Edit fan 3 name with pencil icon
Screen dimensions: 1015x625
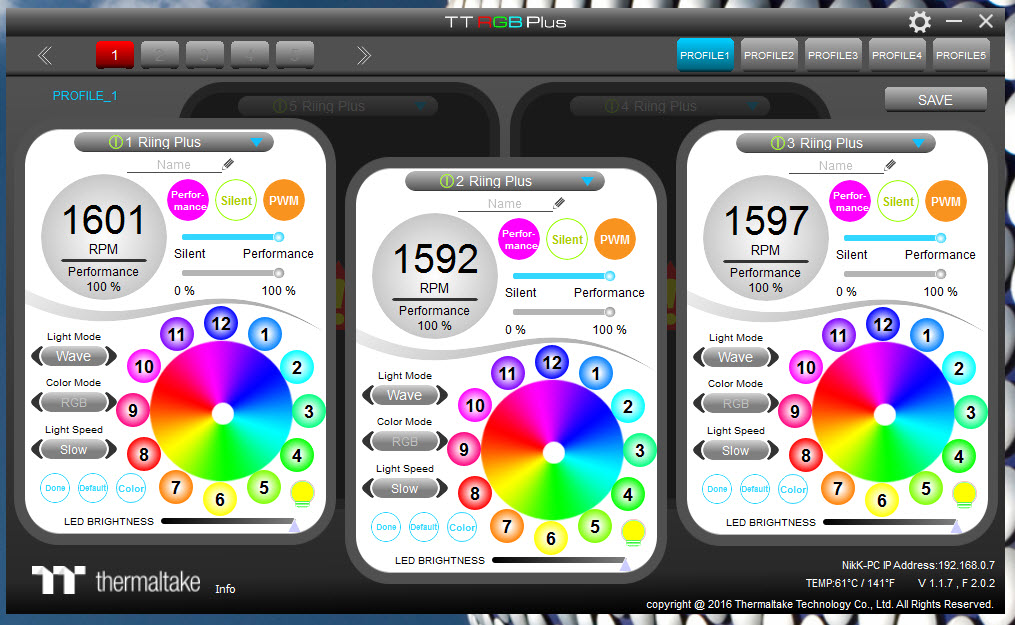[x=891, y=165]
